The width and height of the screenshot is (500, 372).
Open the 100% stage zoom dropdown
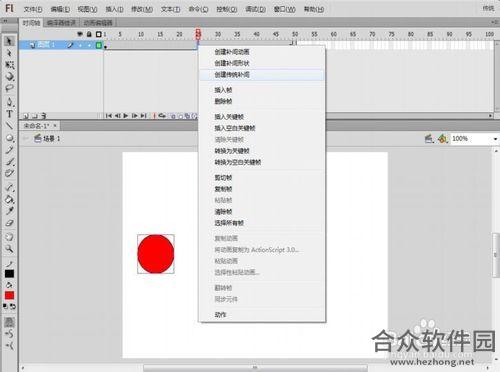coord(495,139)
